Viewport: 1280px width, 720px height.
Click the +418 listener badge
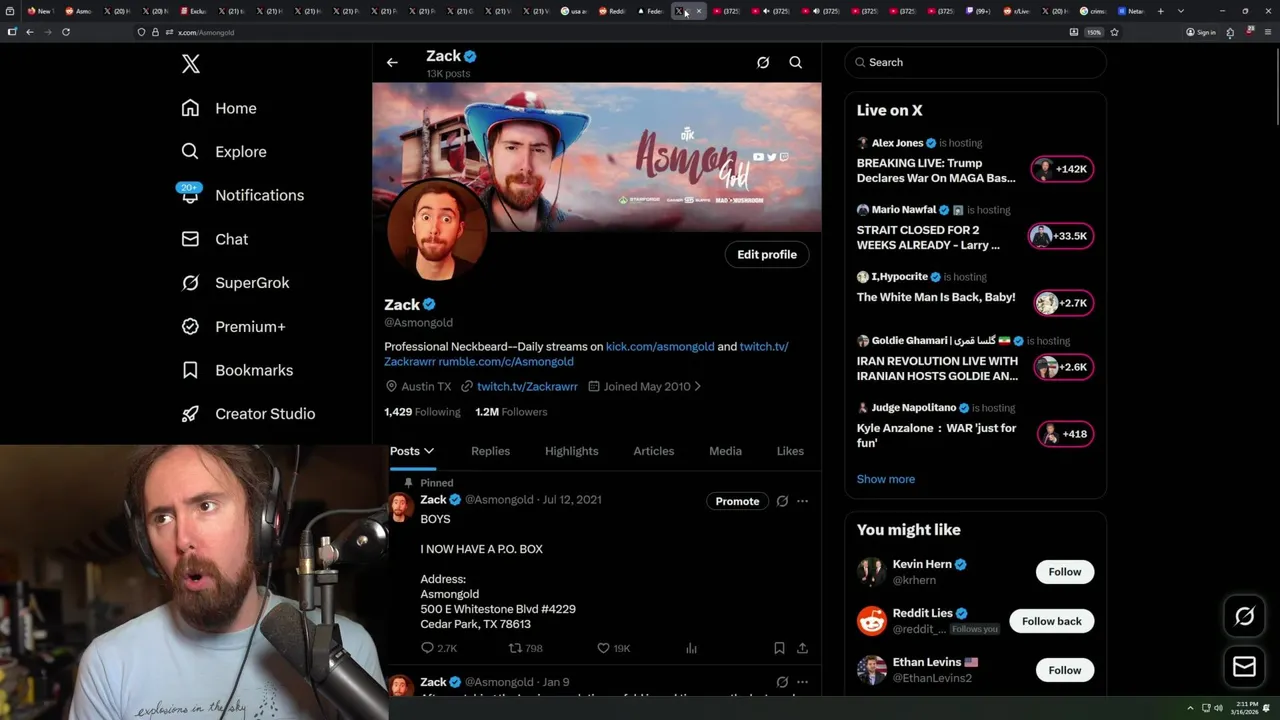point(1066,434)
